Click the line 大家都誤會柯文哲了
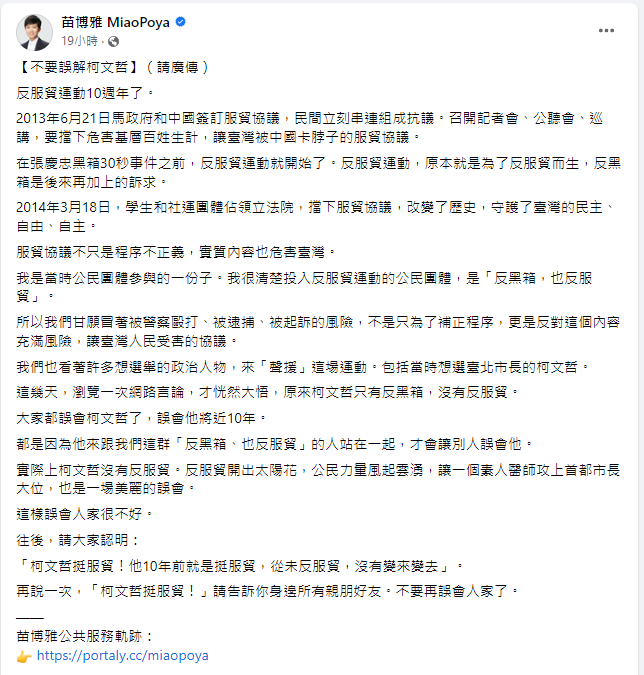 pyautogui.click(x=142, y=418)
